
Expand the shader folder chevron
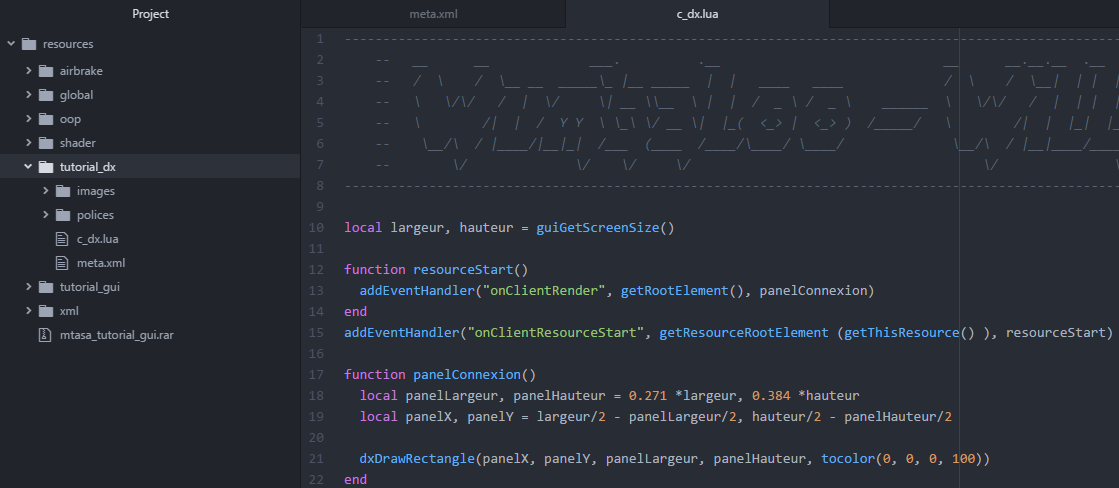(x=28, y=143)
